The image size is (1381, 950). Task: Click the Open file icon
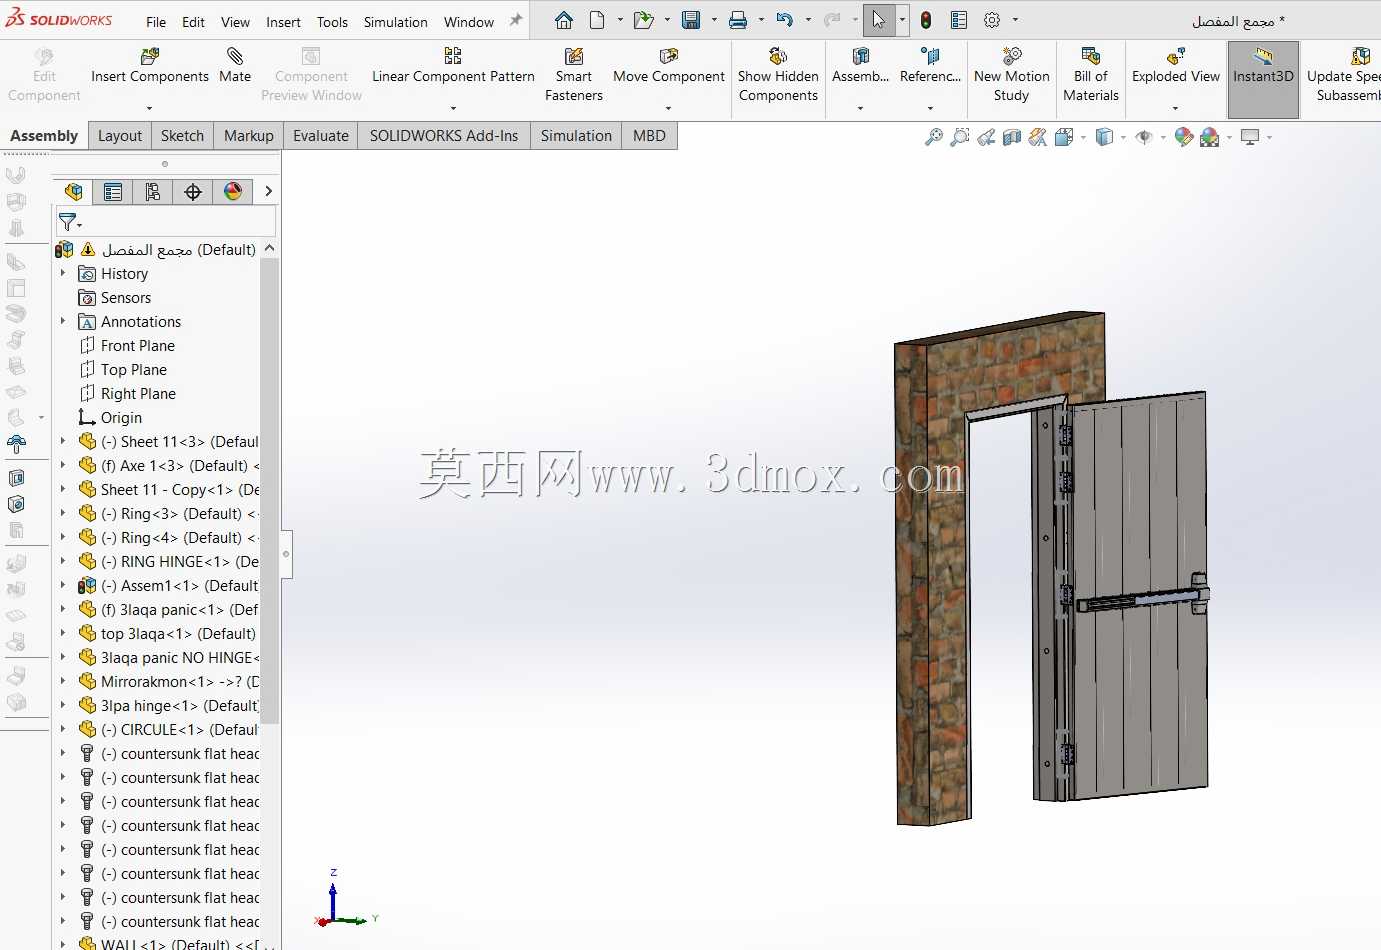click(643, 20)
